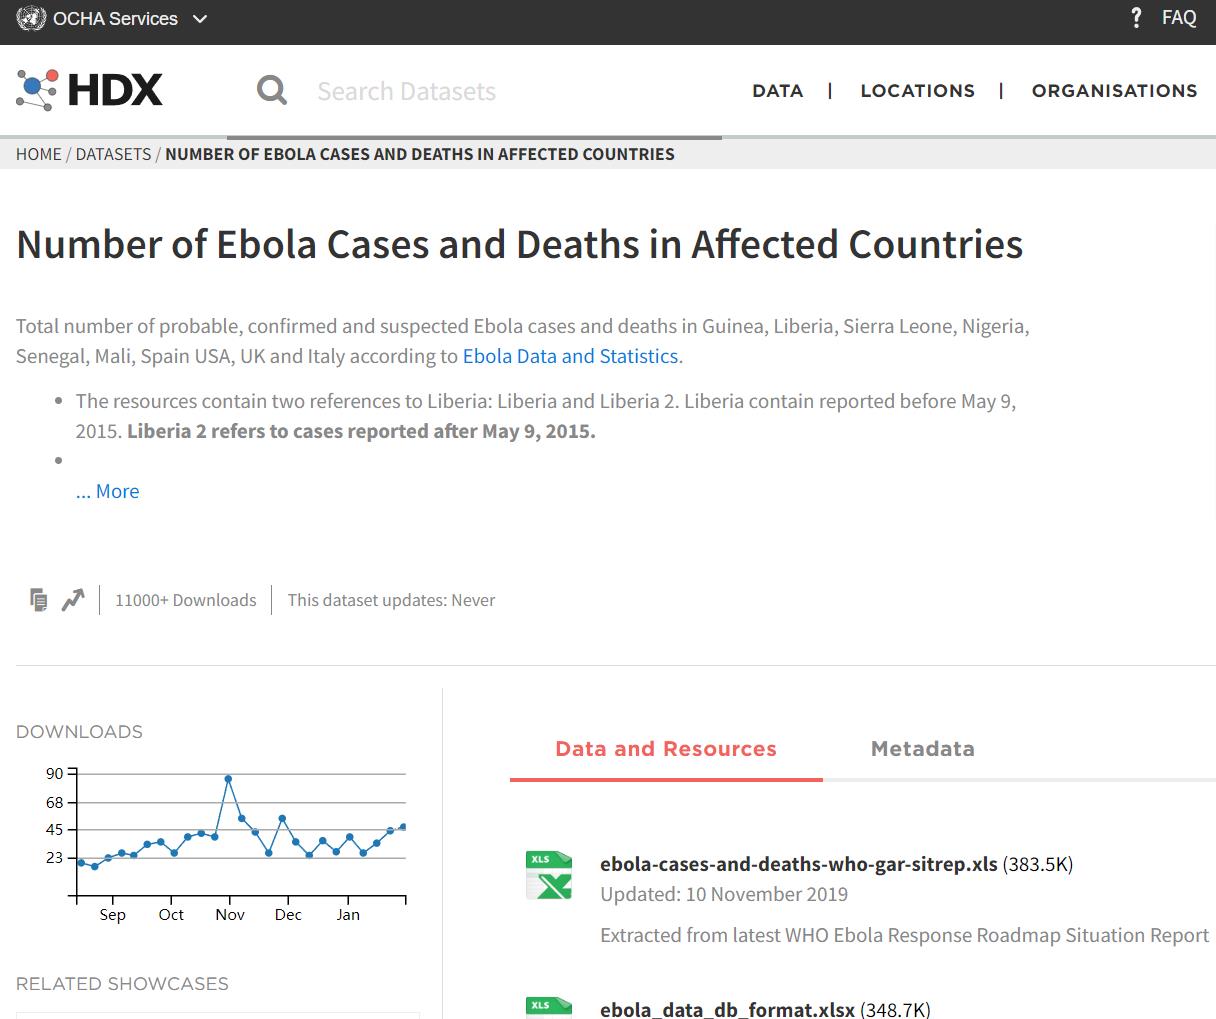The height and width of the screenshot is (1019, 1216).
Task: Go to DATASETS in the breadcrumb
Action: tap(113, 154)
